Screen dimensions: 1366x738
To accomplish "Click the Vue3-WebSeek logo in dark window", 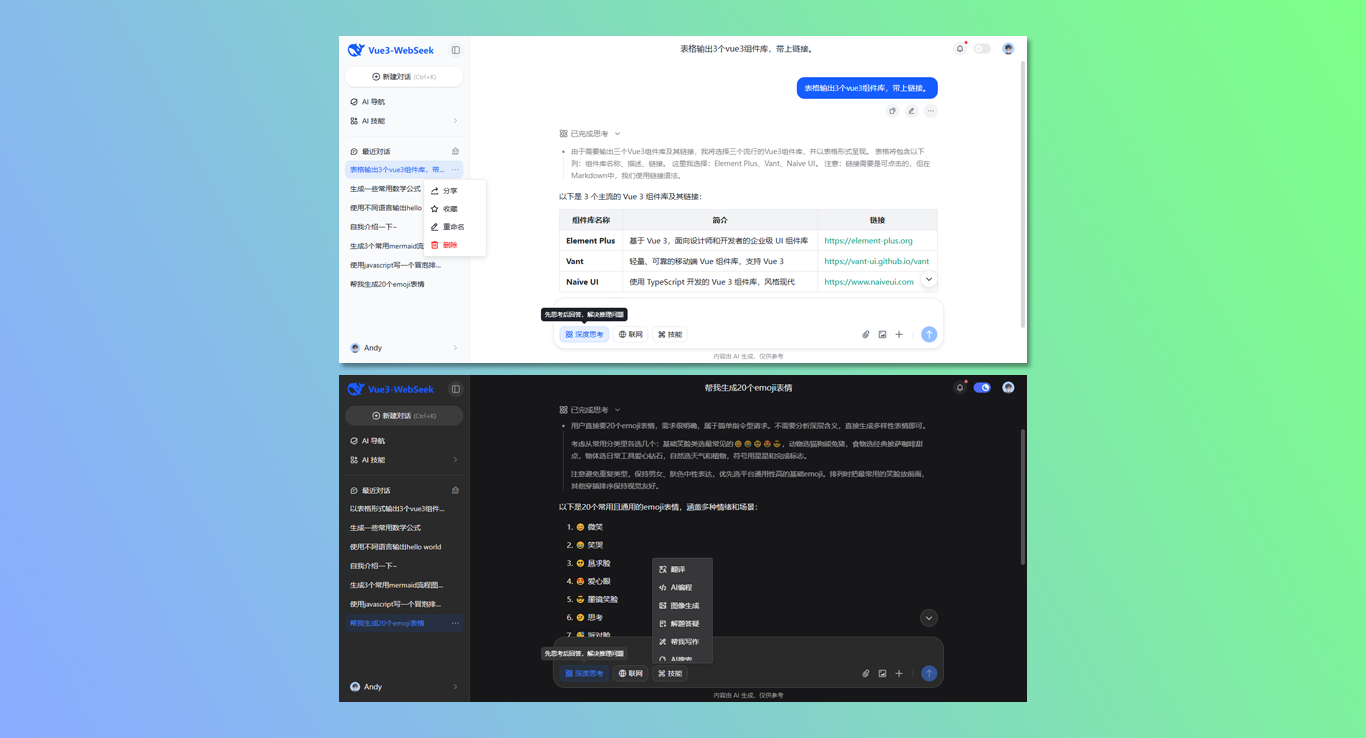I will (x=391, y=389).
